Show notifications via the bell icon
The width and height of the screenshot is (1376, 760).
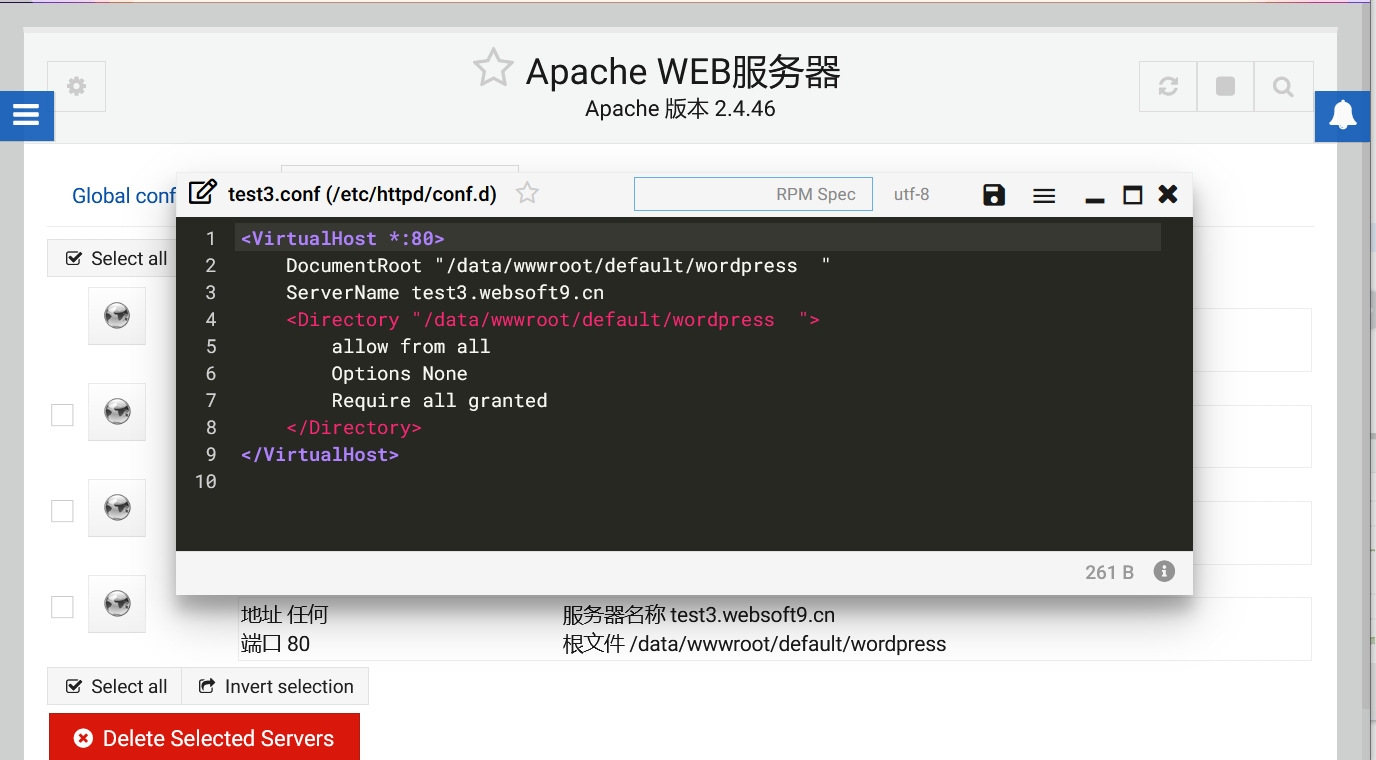coord(1342,116)
